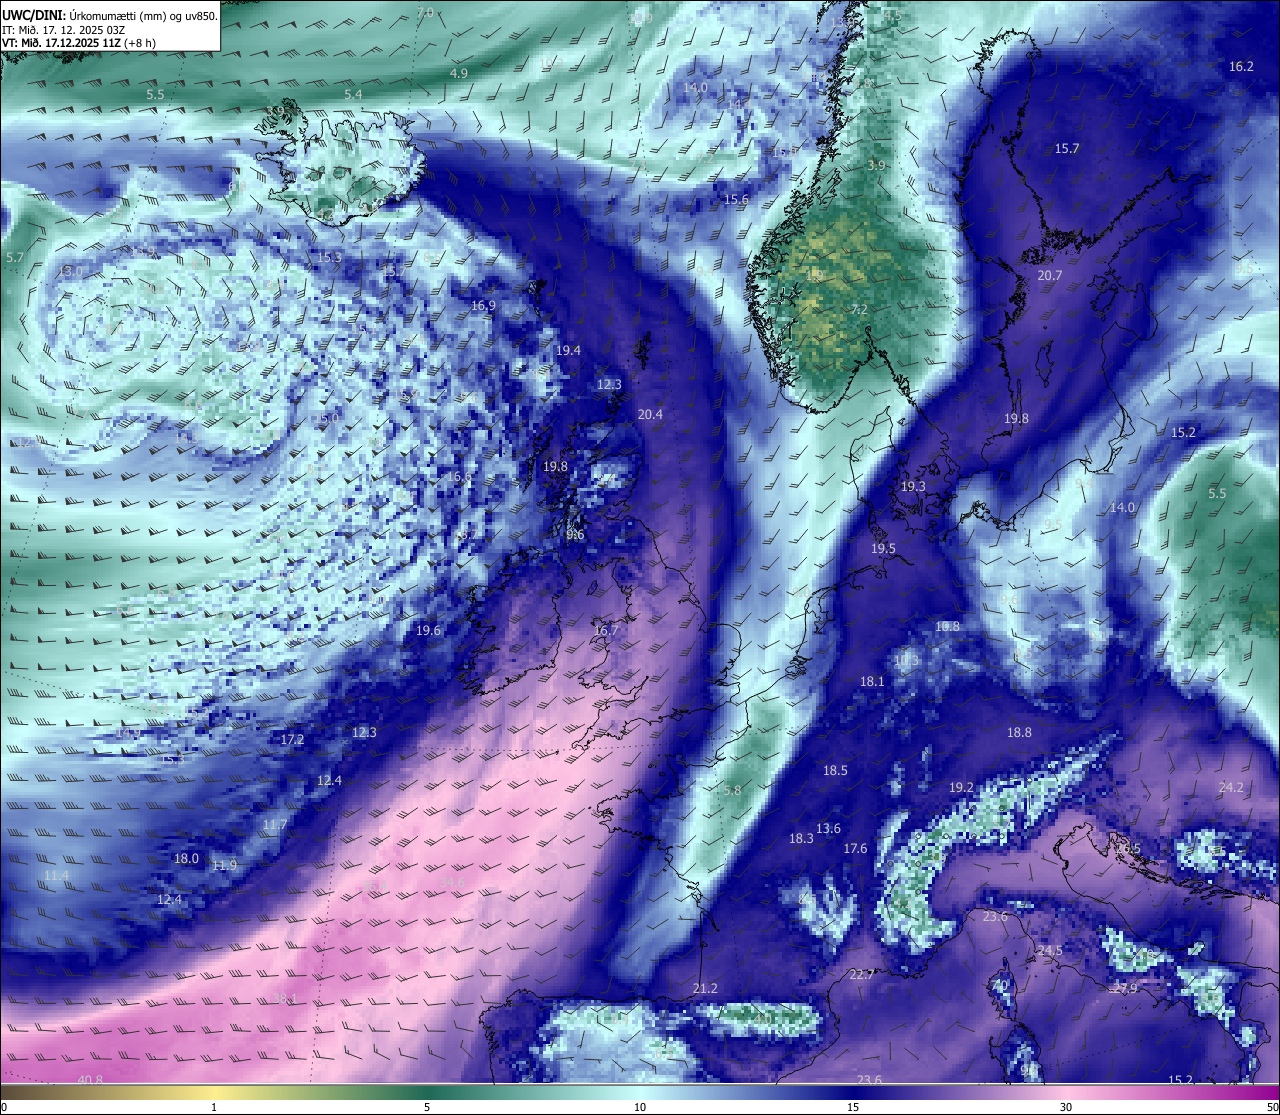Click the title "UWC/DINI: Úrkomumætti (mm) og uv850."
1280x1115 pixels.
click(x=110, y=15)
